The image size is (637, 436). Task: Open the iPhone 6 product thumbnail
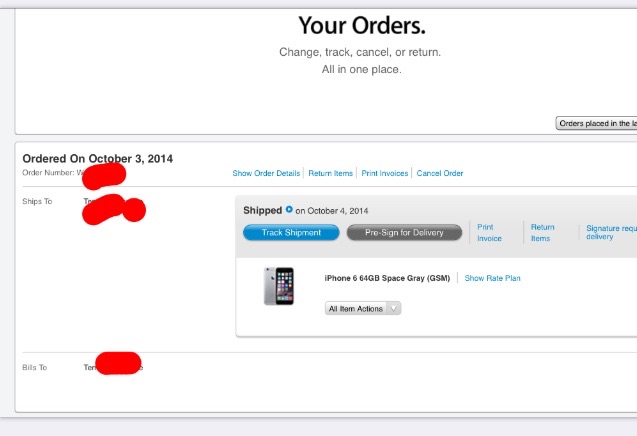point(279,286)
